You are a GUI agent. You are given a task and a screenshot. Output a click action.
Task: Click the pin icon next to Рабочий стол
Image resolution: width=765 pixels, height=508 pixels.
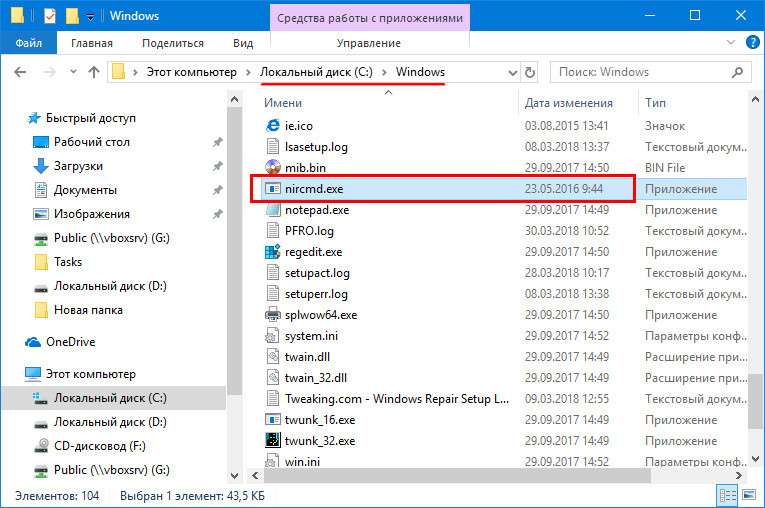click(x=218, y=142)
